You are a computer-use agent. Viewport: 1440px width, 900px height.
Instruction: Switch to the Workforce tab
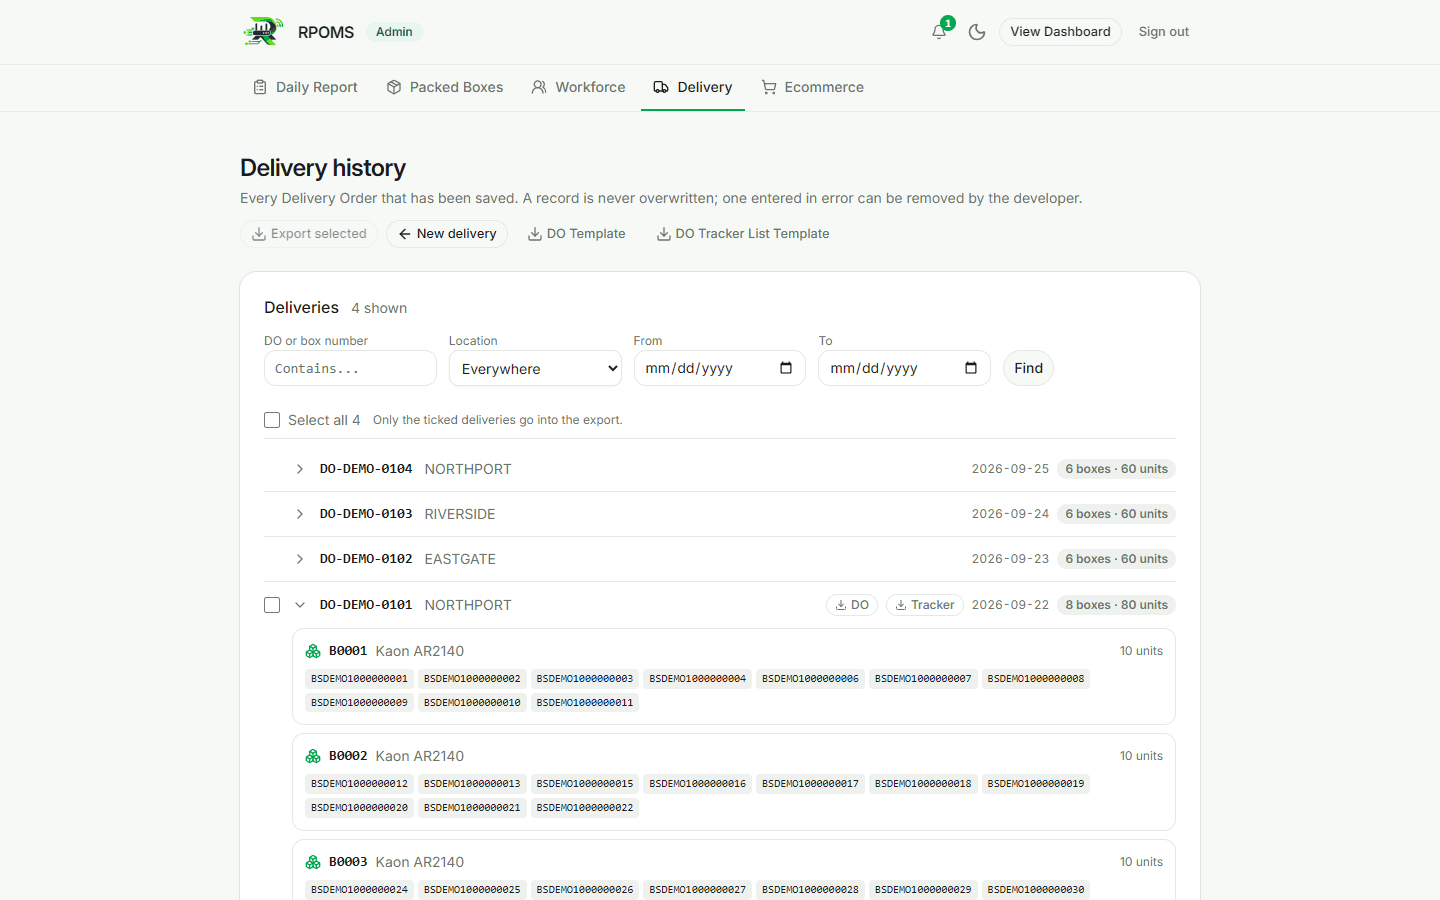pyautogui.click(x=578, y=87)
